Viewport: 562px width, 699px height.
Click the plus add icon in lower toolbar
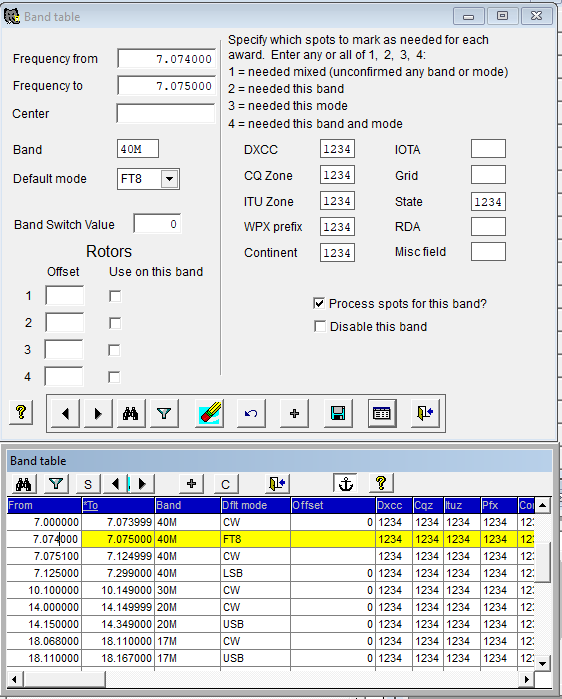tap(192, 484)
